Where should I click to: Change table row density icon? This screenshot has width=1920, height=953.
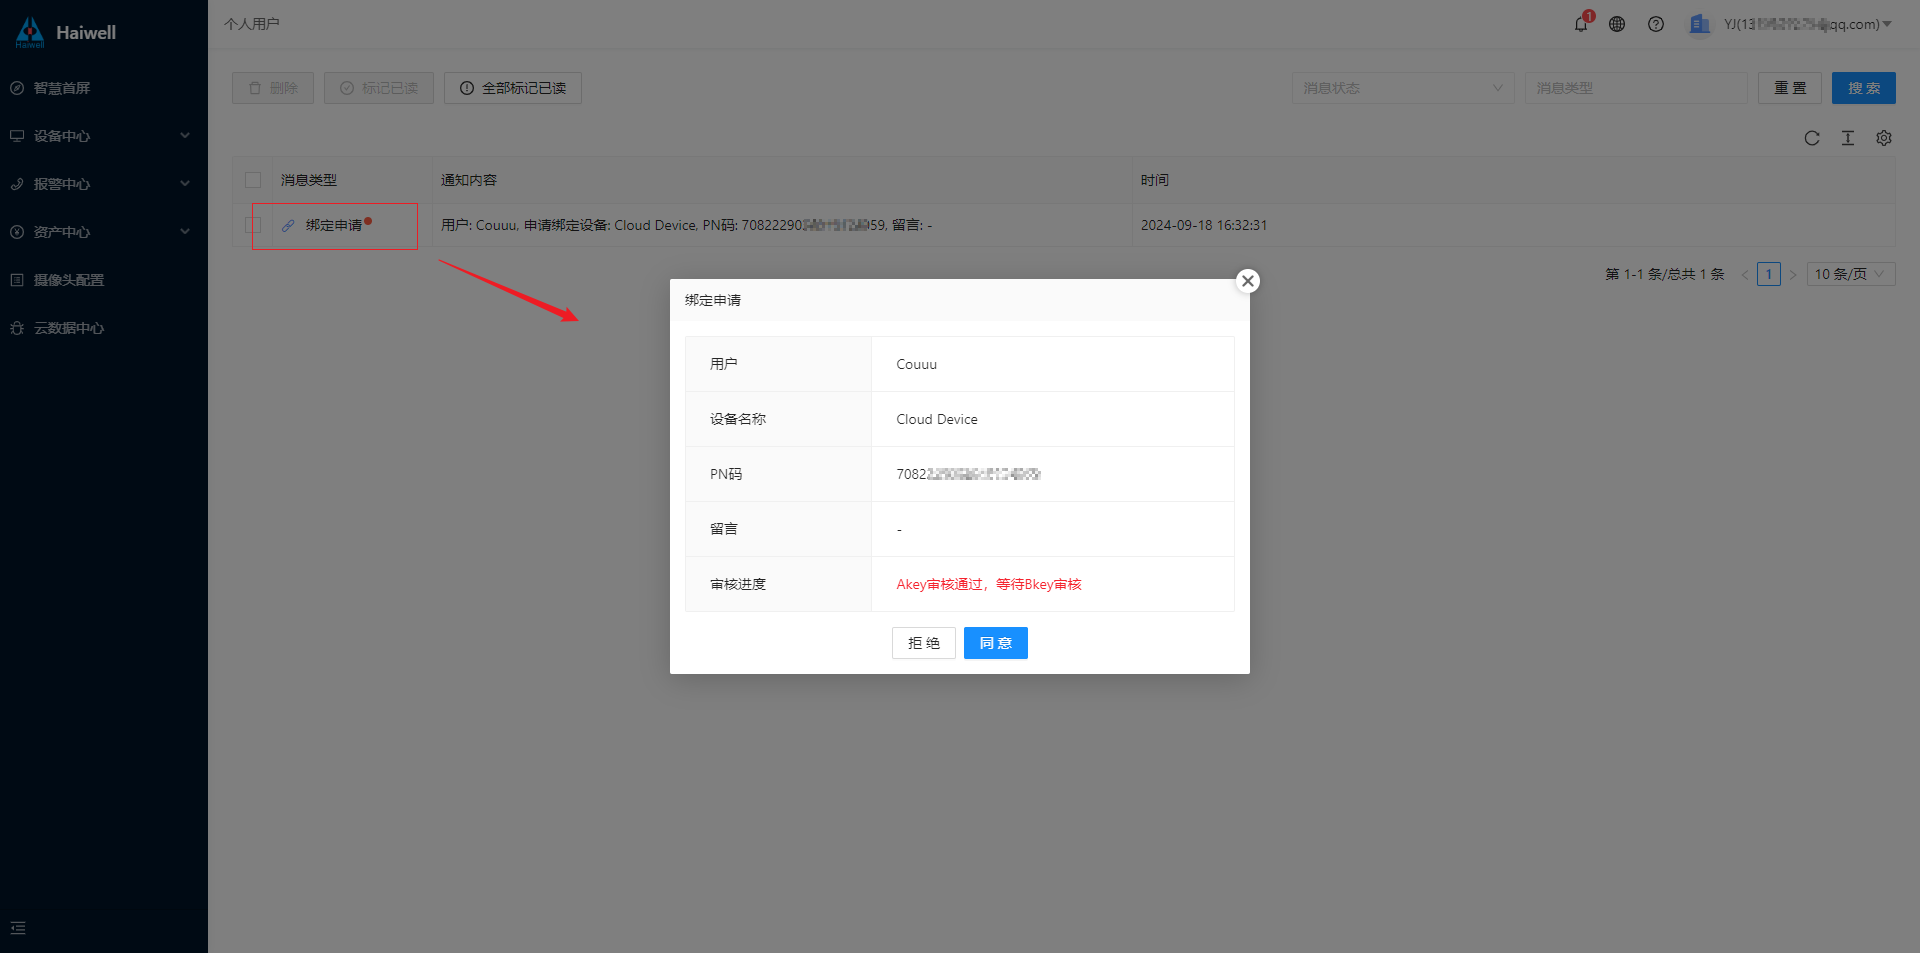(1848, 138)
